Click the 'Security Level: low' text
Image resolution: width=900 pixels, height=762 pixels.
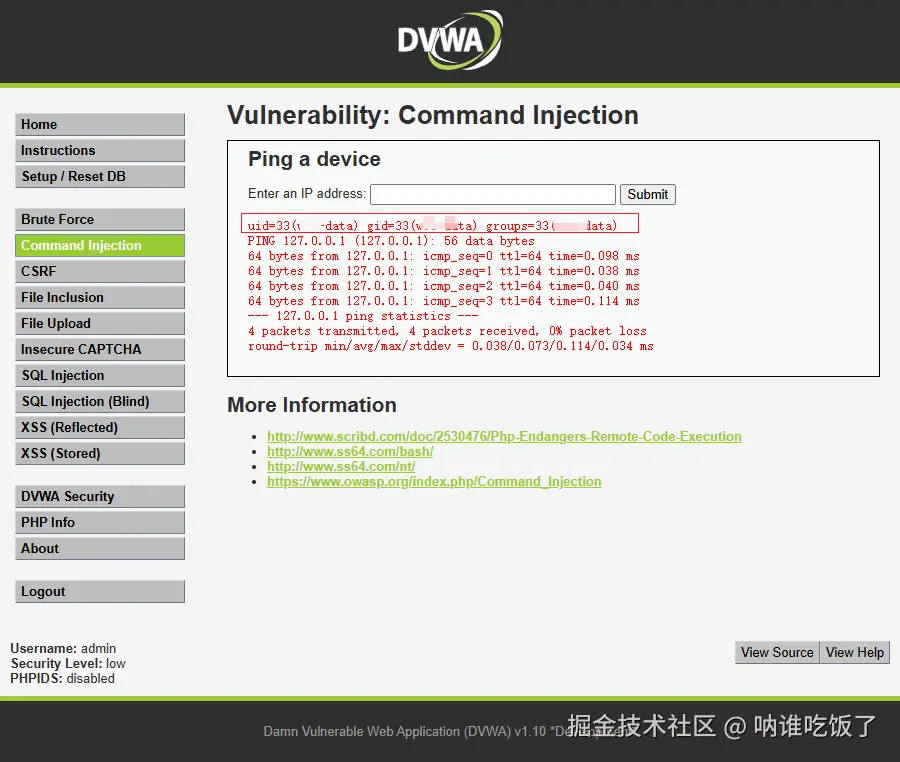pyautogui.click(x=68, y=663)
